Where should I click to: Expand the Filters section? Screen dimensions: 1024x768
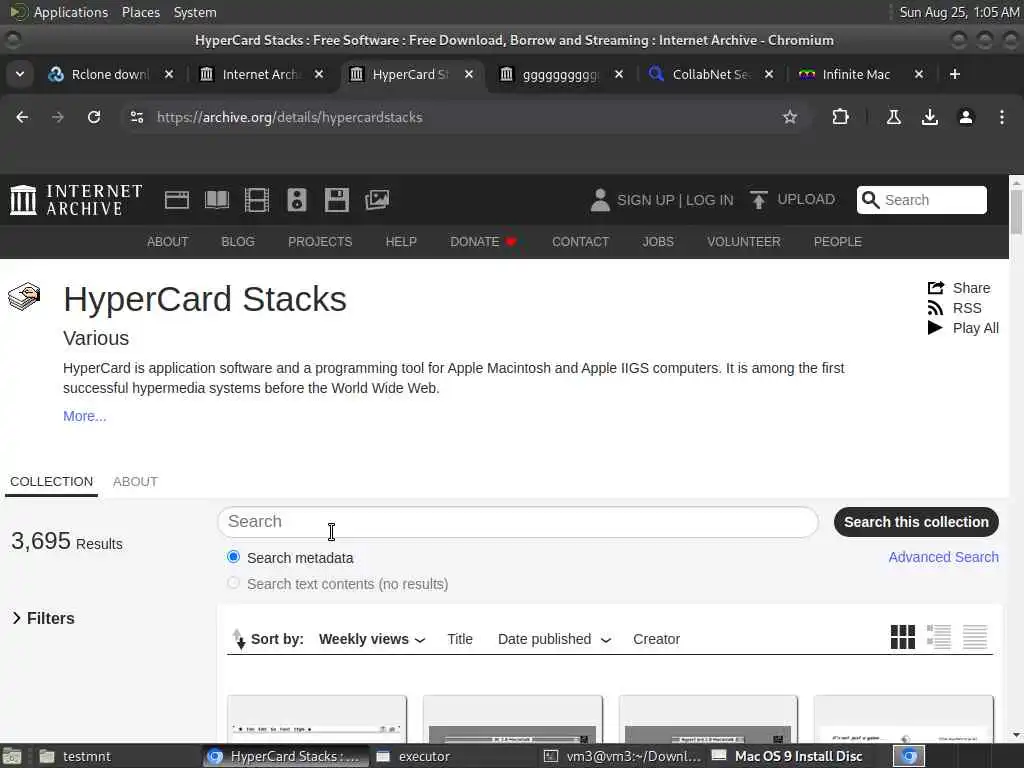(43, 618)
